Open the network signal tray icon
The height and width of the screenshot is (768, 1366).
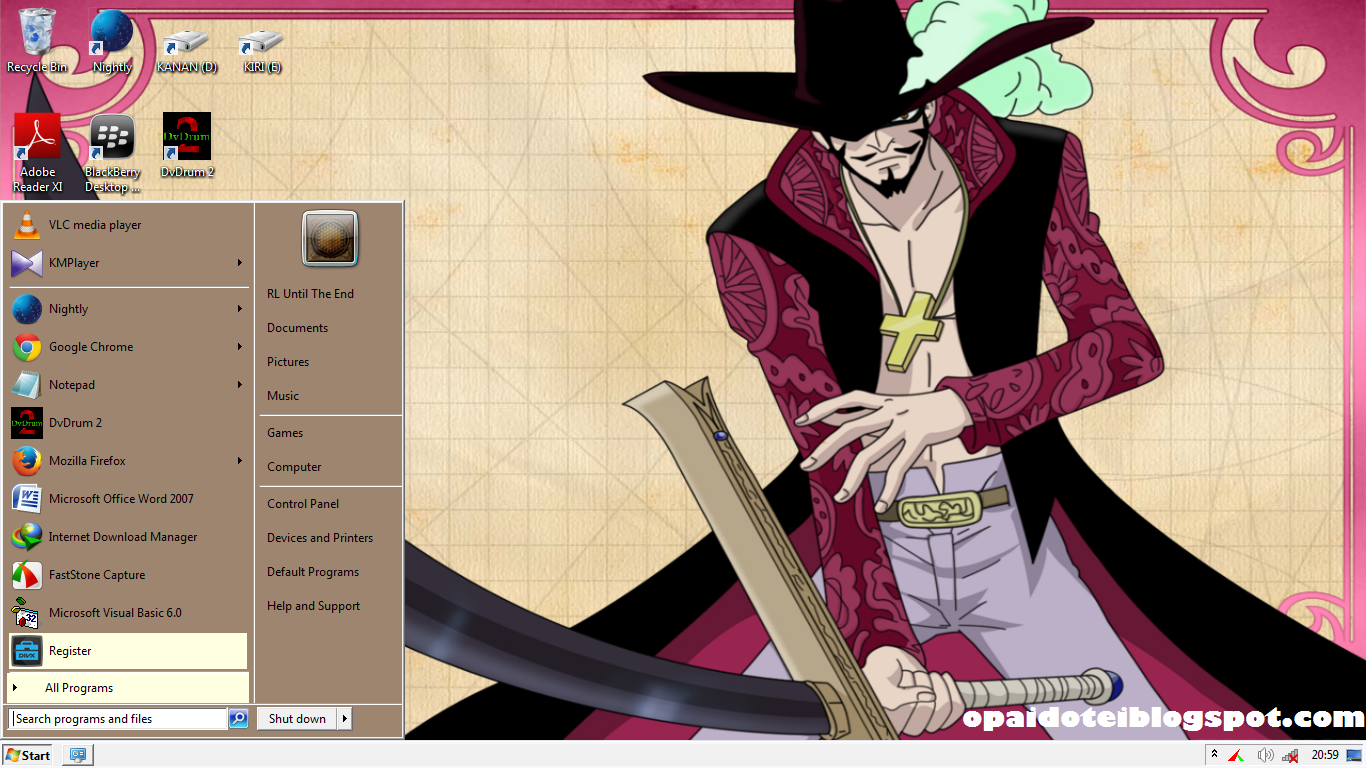(1290, 755)
